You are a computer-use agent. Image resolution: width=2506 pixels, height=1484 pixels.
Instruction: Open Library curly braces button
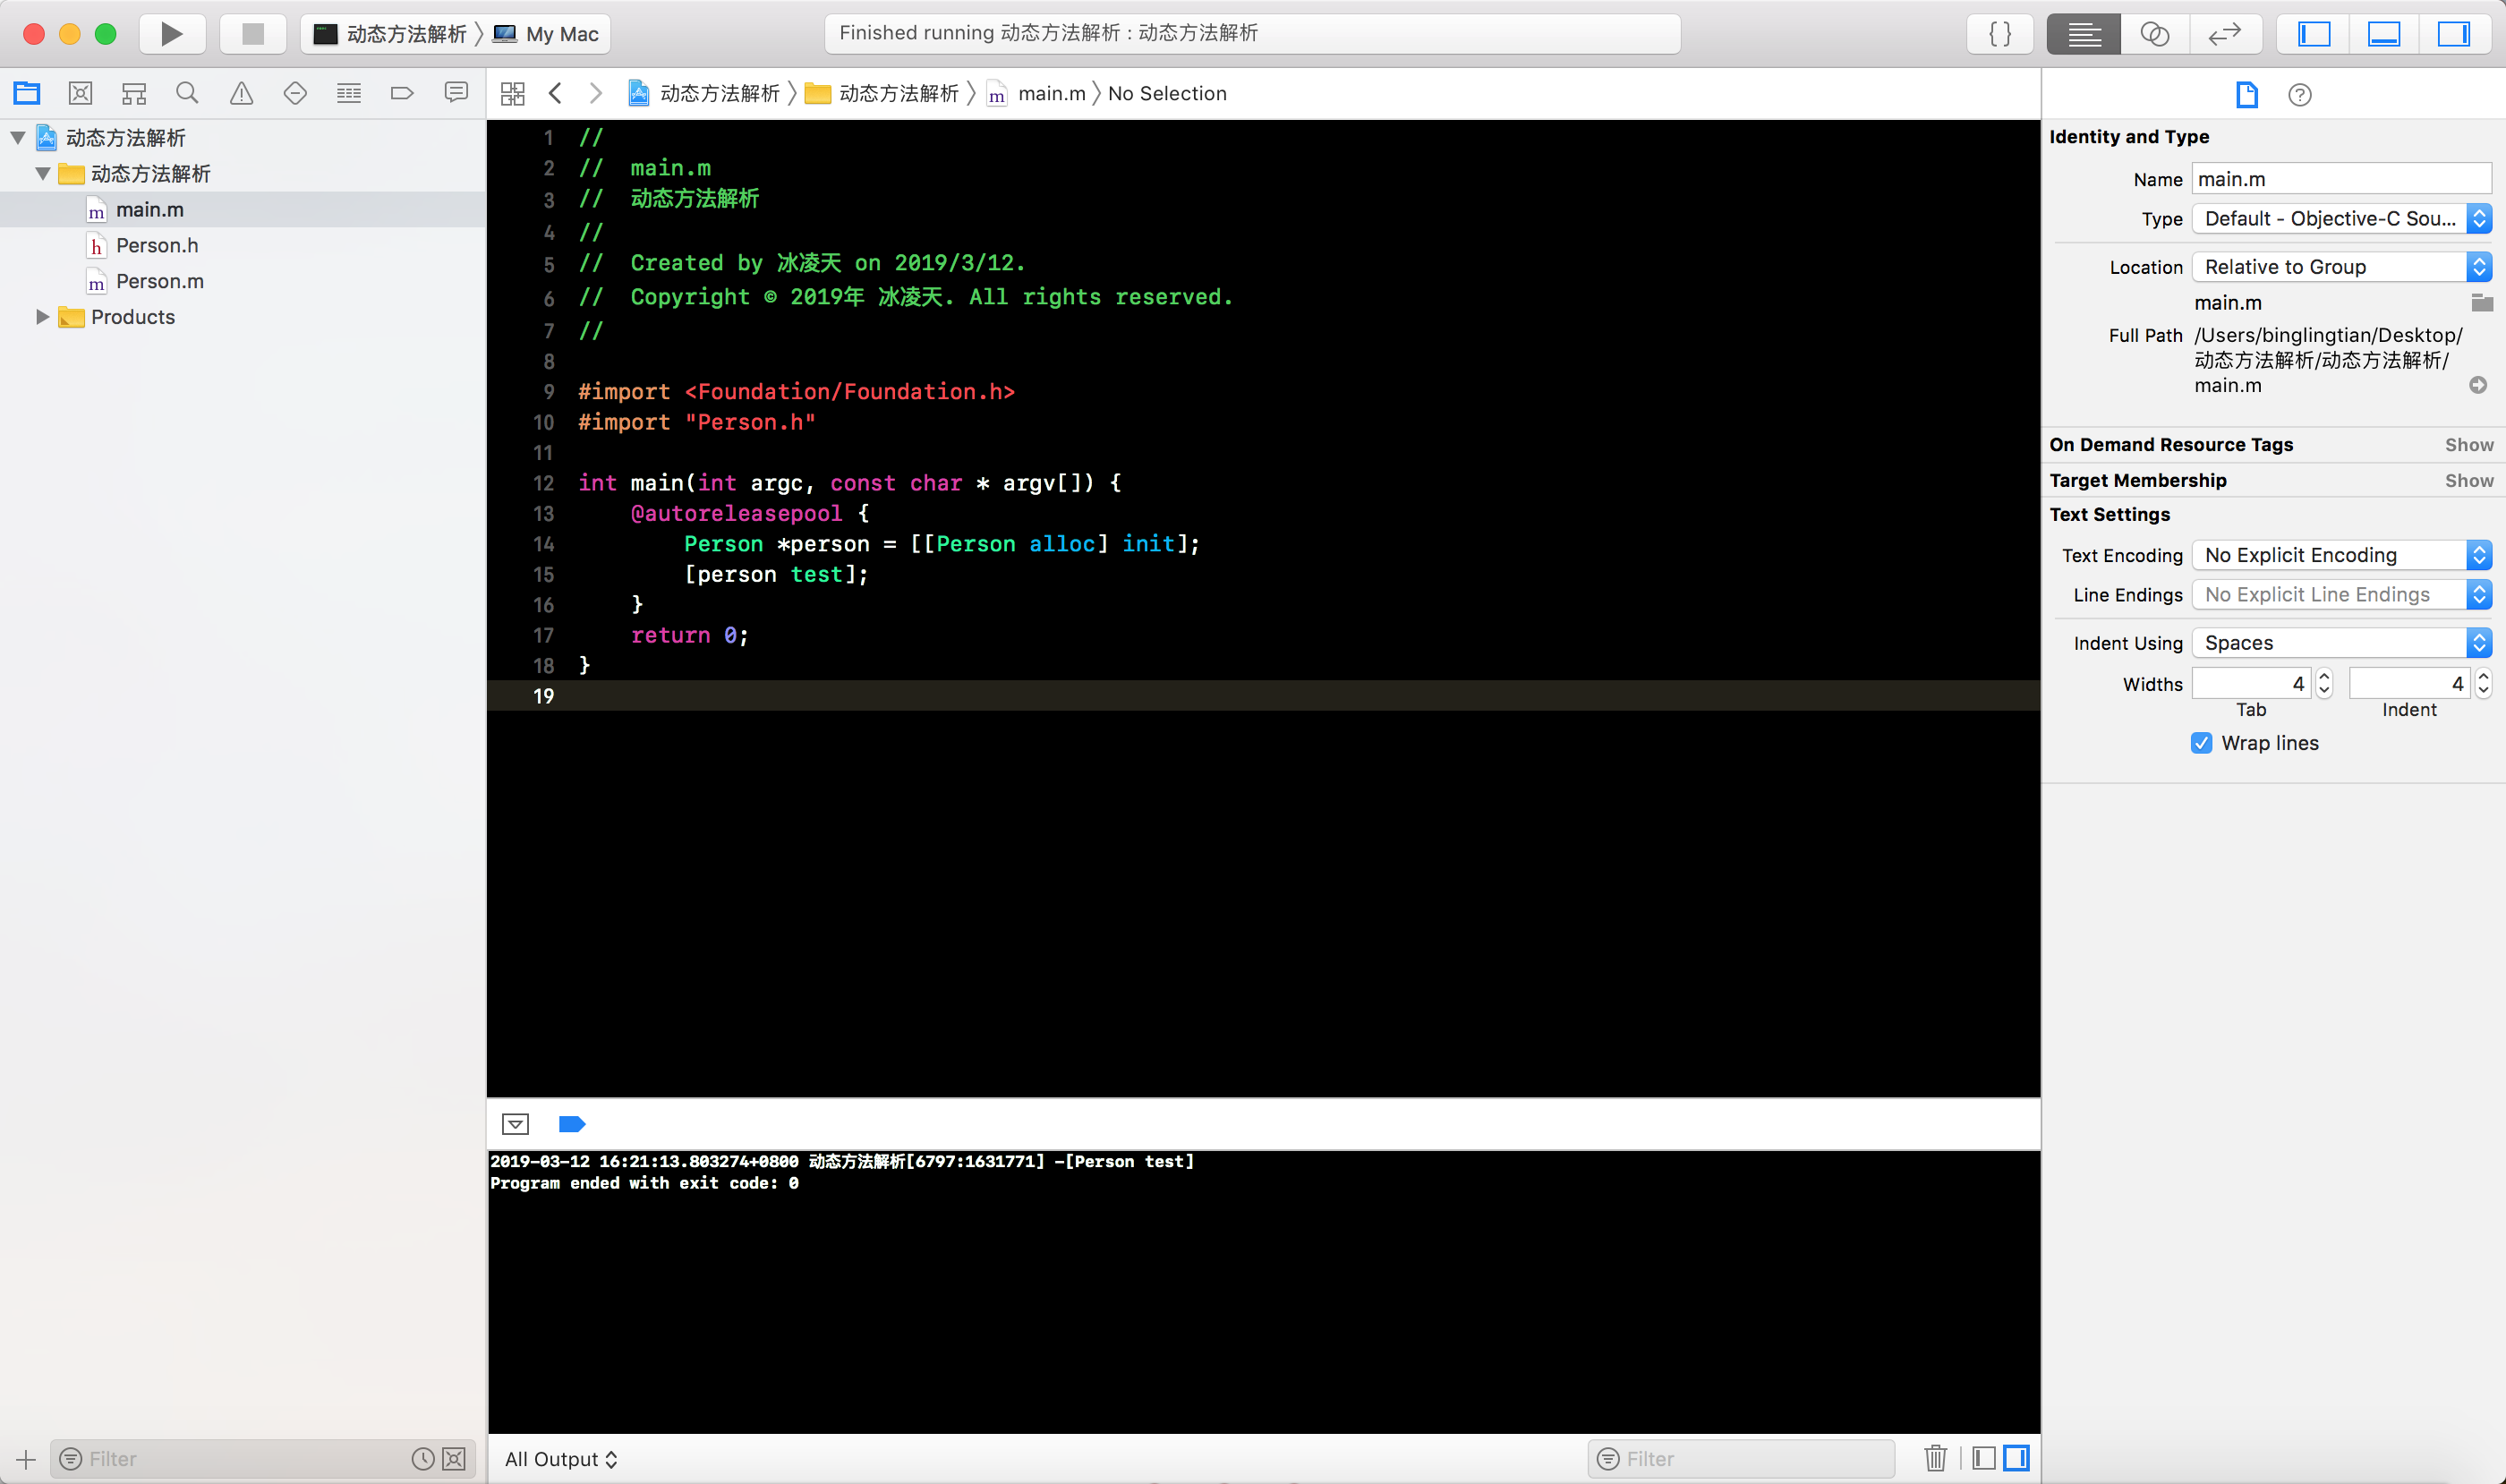(x=2000, y=34)
